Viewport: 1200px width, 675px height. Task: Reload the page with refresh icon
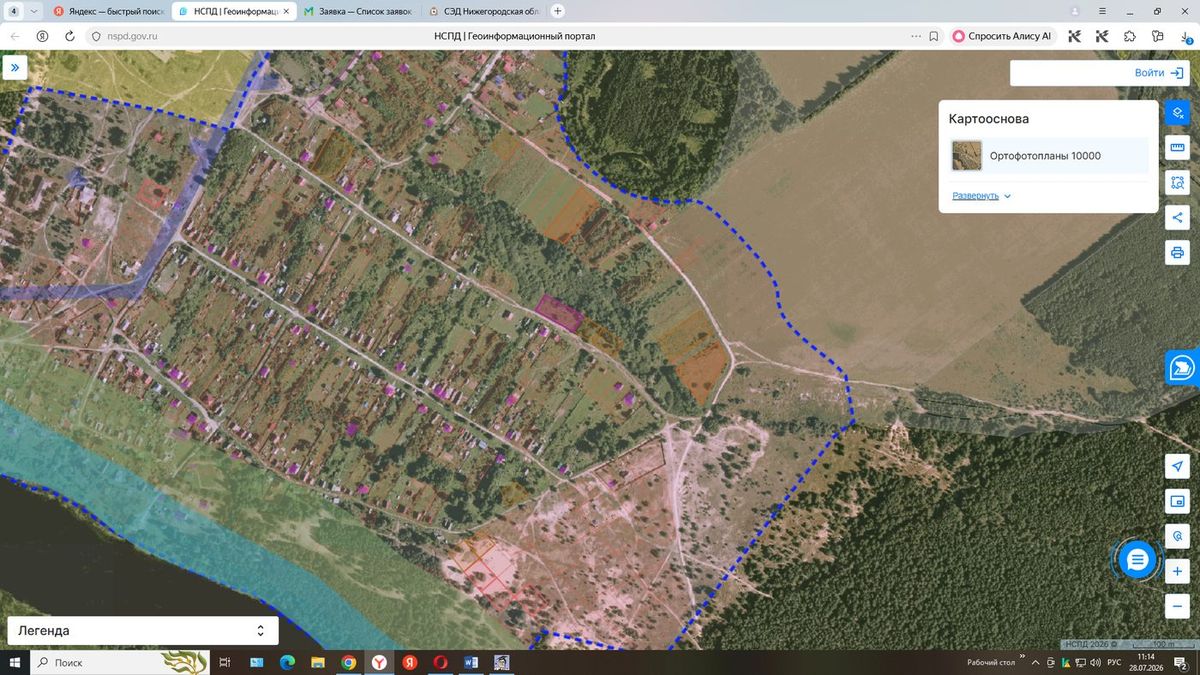point(69,36)
